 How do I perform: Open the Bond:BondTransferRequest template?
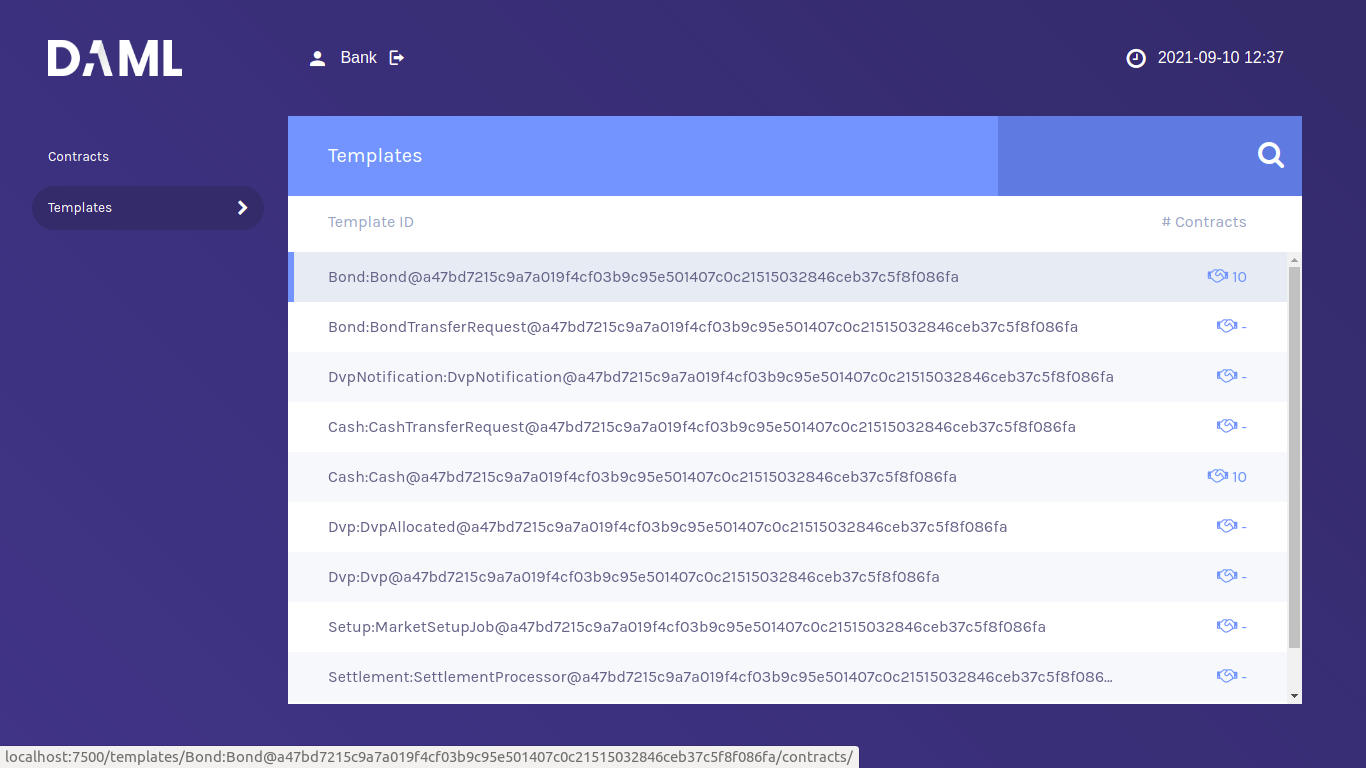click(702, 327)
